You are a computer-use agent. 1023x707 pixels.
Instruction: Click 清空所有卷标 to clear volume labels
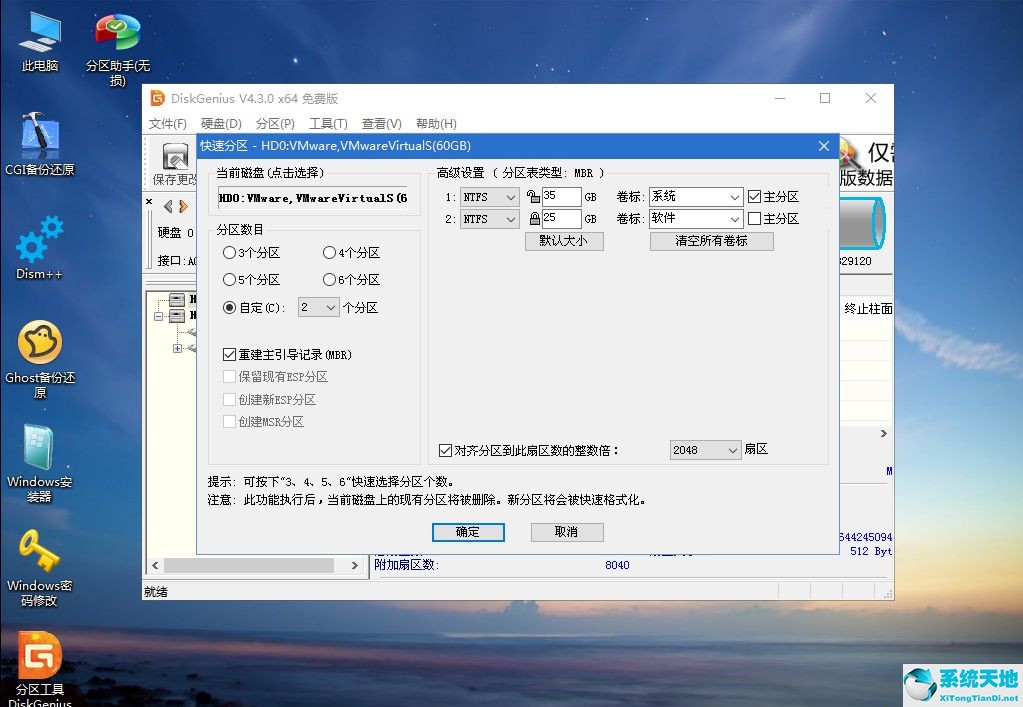click(711, 241)
